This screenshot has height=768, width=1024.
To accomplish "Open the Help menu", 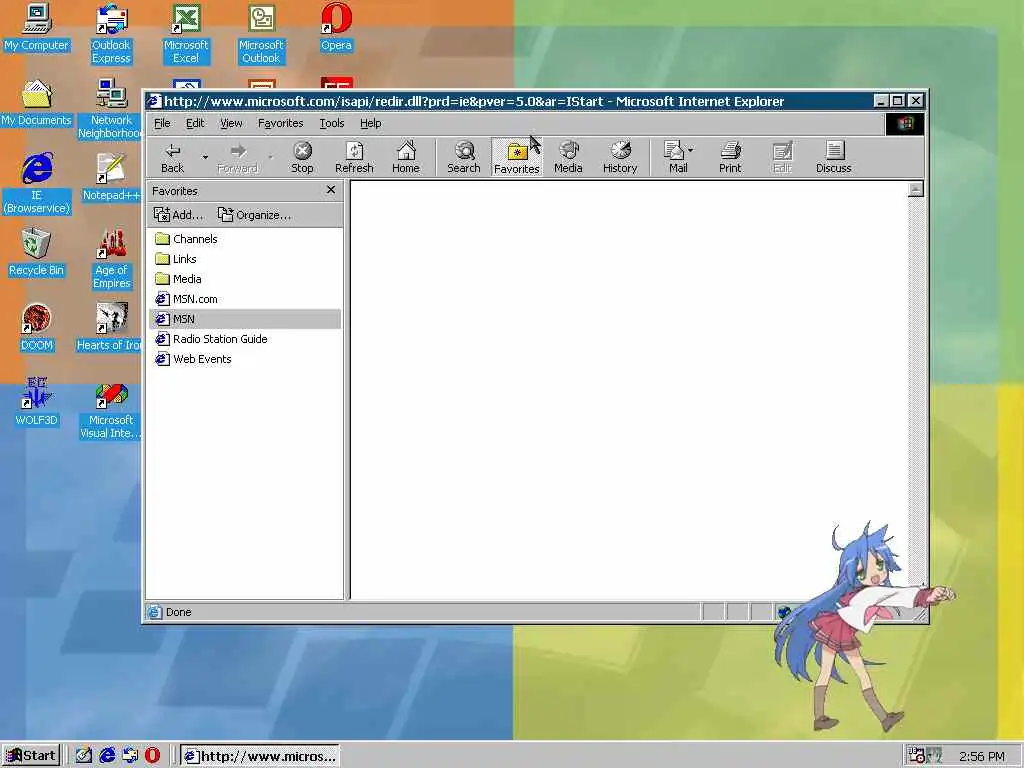I will point(370,123).
